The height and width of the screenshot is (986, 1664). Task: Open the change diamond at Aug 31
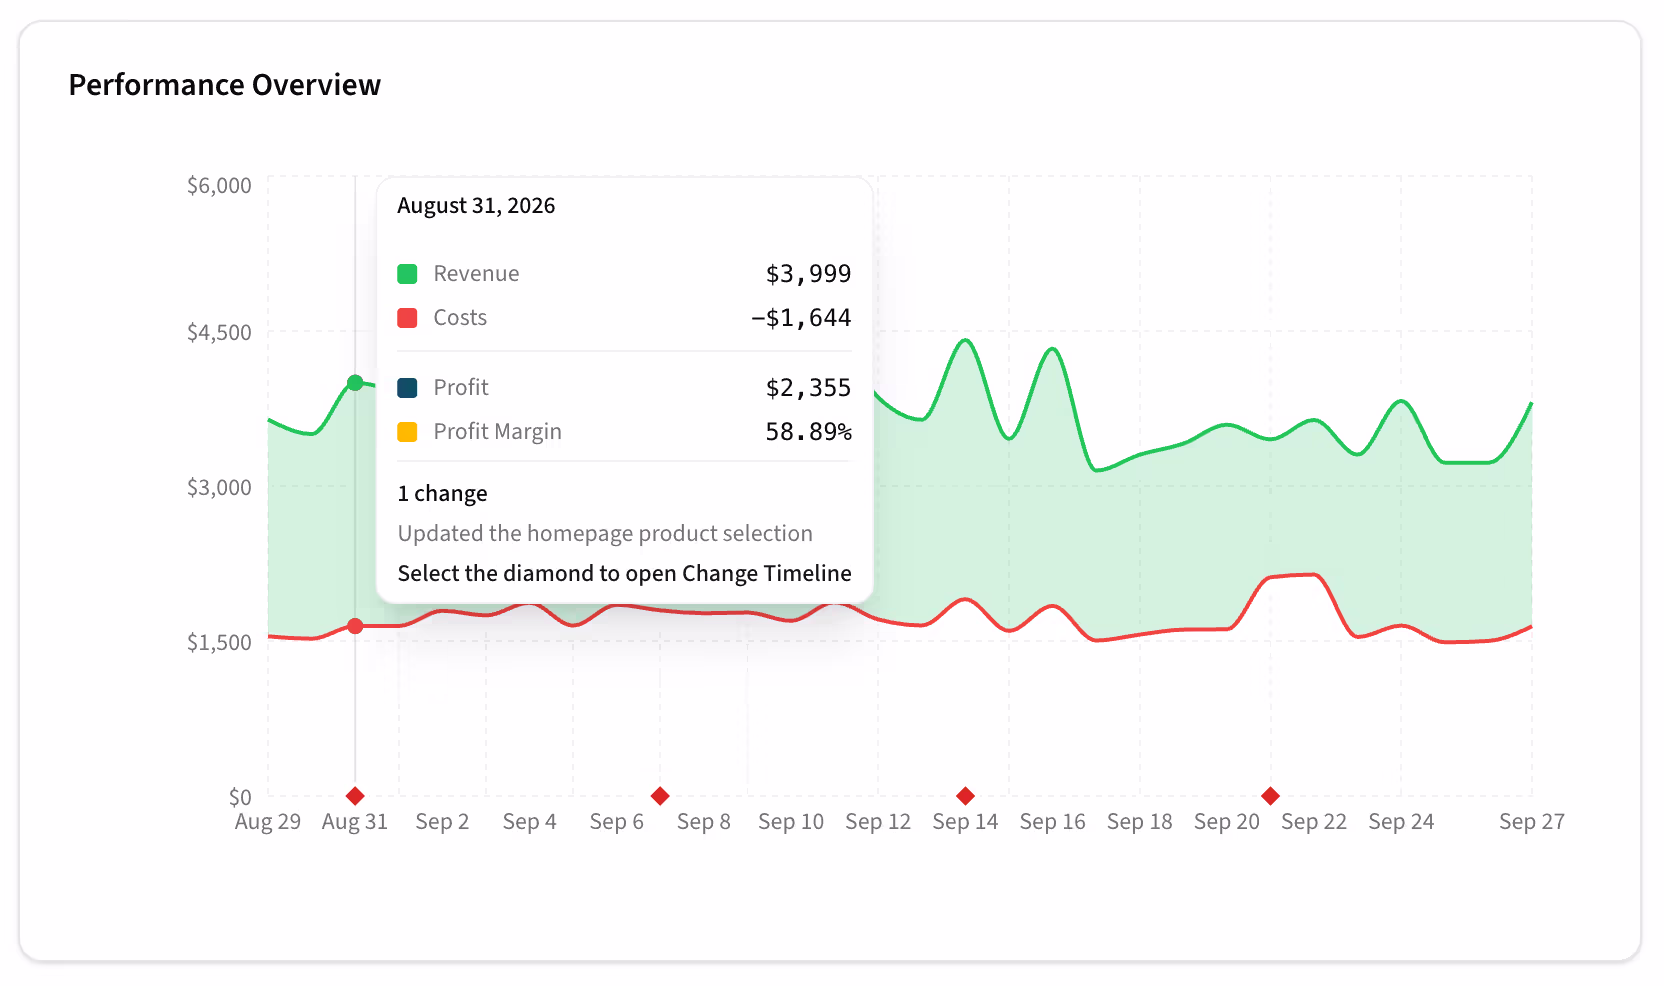tap(355, 796)
